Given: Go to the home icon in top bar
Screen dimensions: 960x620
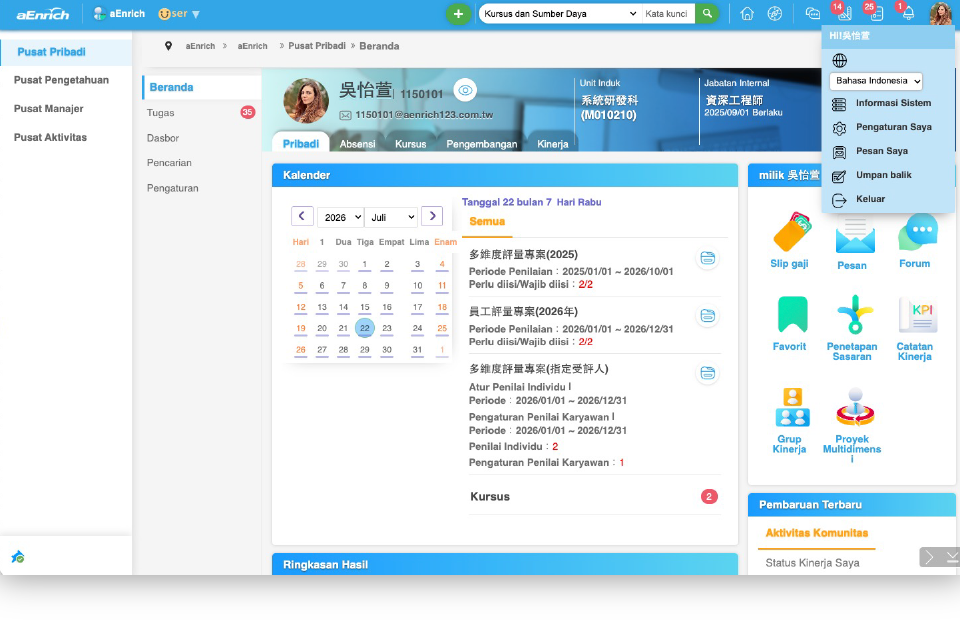Looking at the screenshot, I should 747,13.
